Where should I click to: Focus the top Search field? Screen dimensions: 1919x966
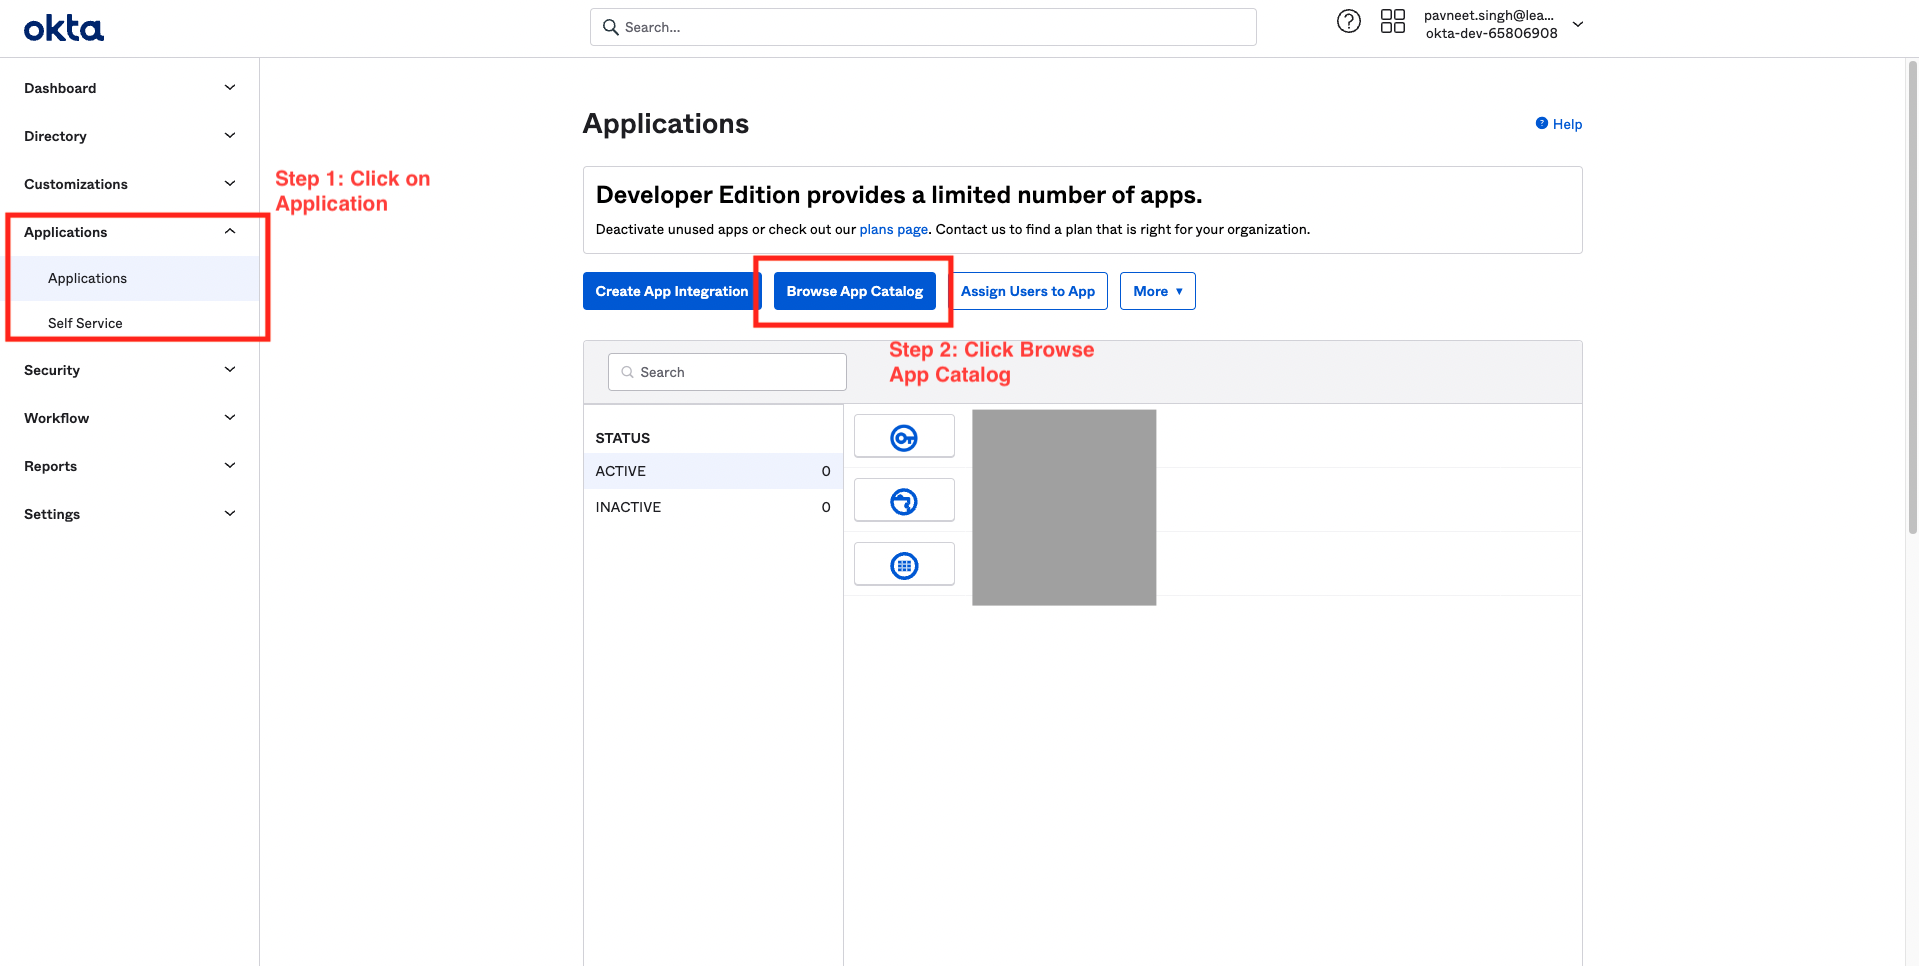(923, 27)
